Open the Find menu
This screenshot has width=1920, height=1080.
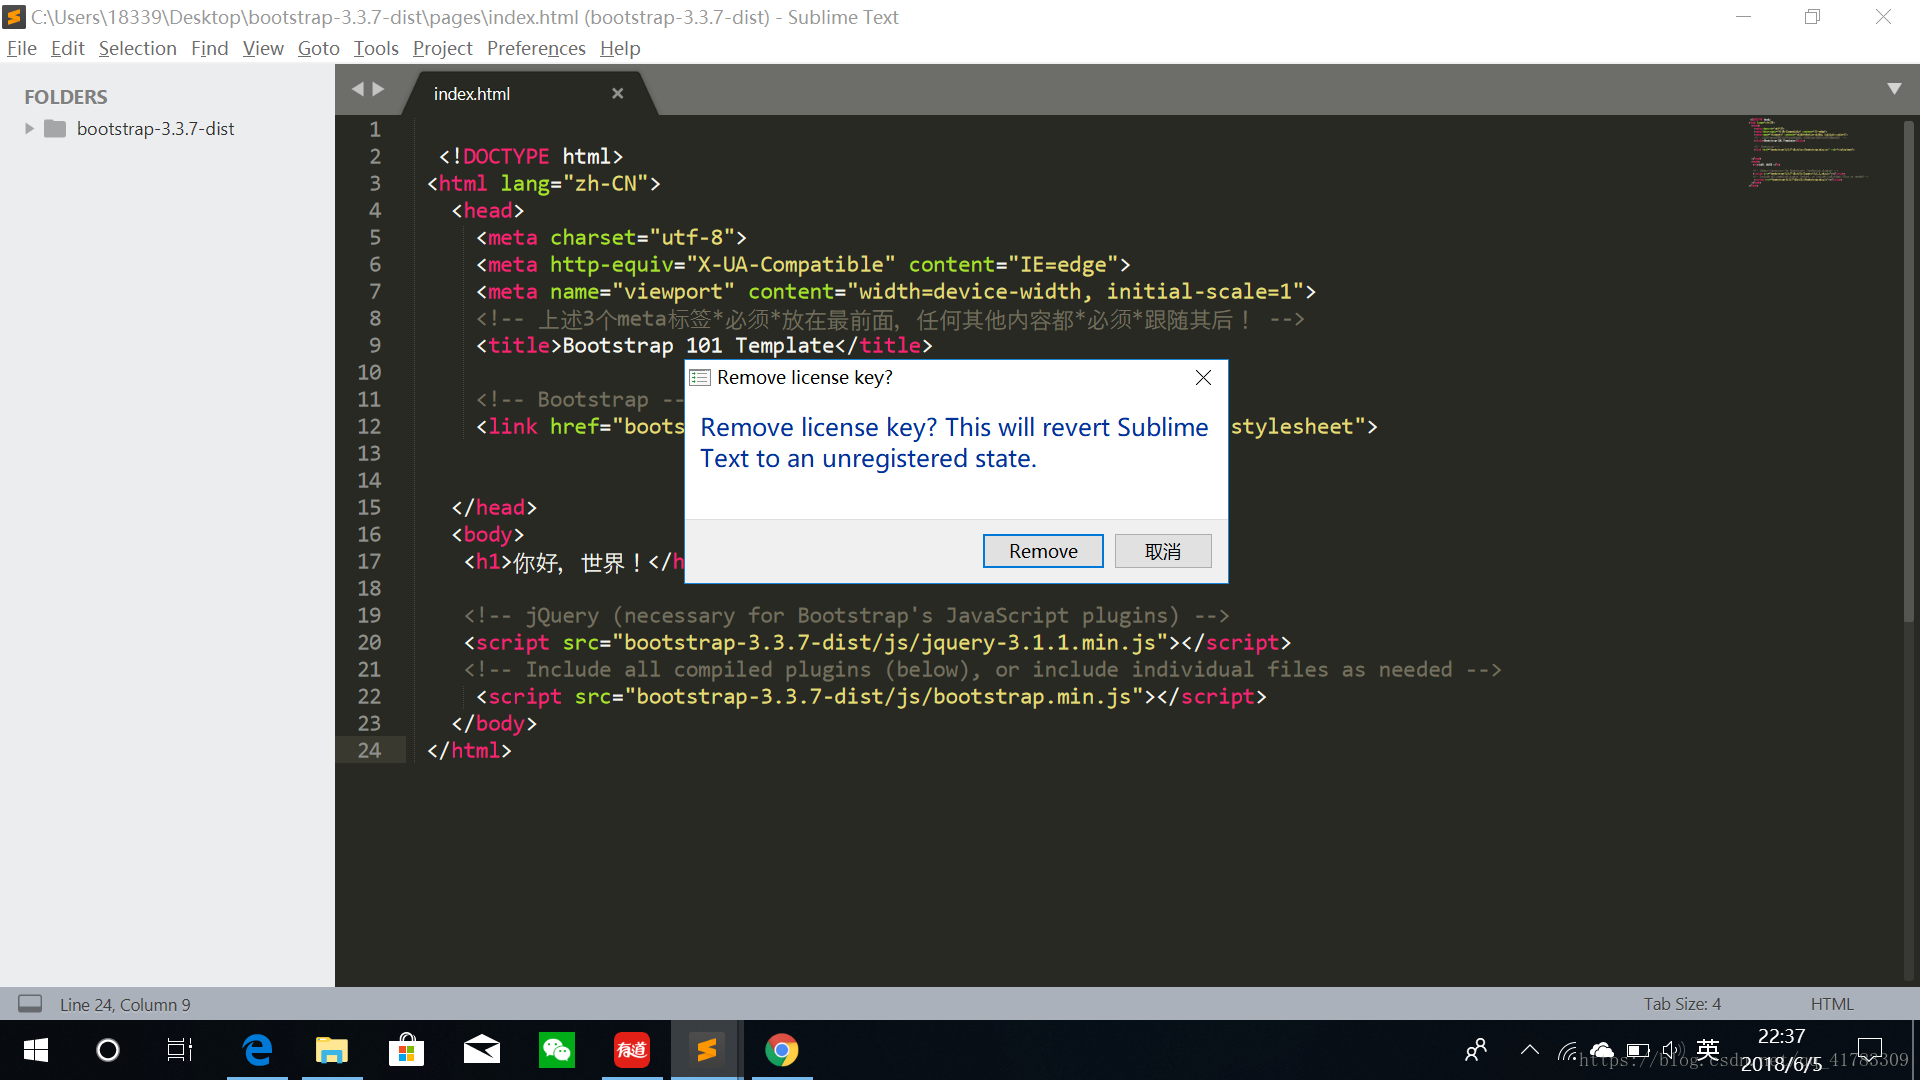[209, 48]
